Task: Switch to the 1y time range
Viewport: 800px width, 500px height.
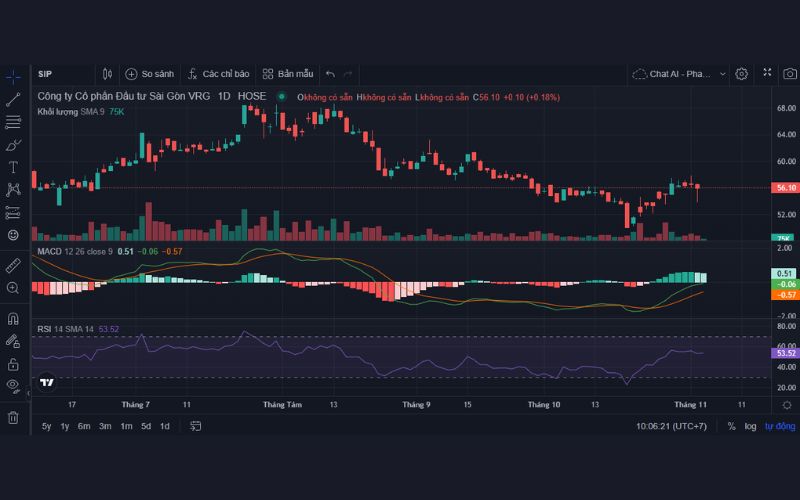Action: 65,426
